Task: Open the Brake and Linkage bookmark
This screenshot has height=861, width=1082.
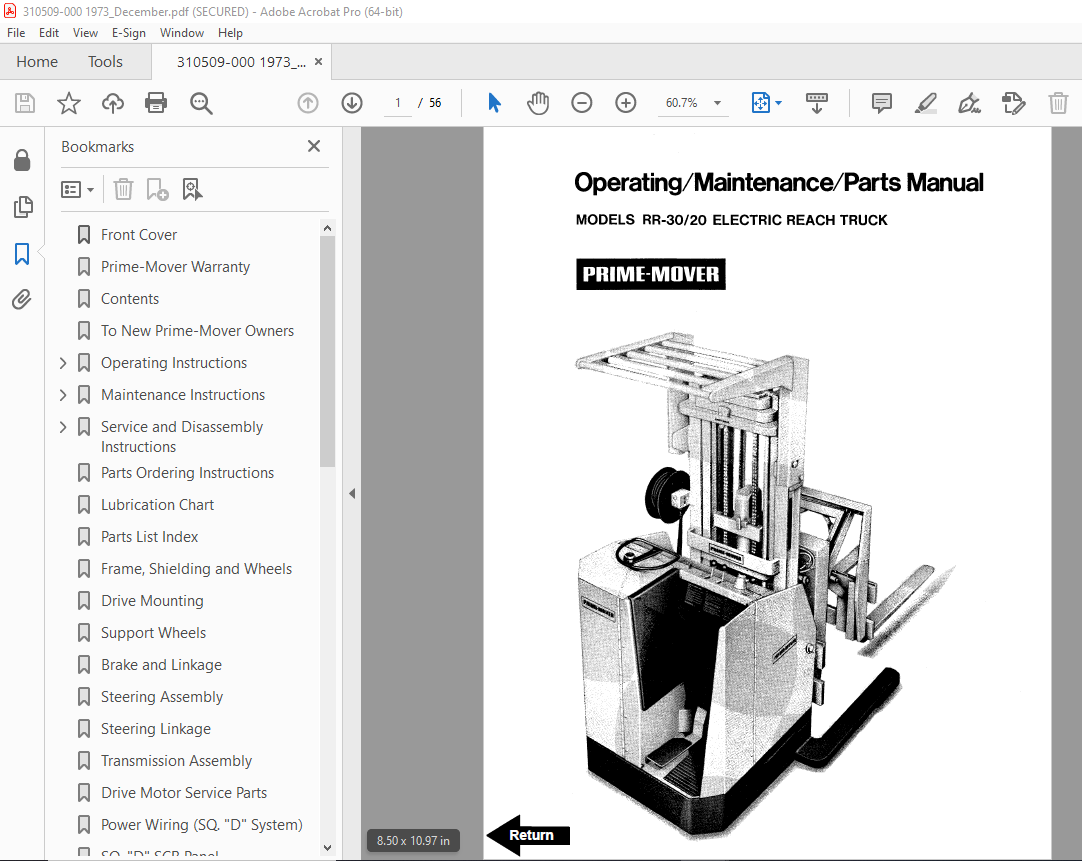Action: (x=161, y=664)
